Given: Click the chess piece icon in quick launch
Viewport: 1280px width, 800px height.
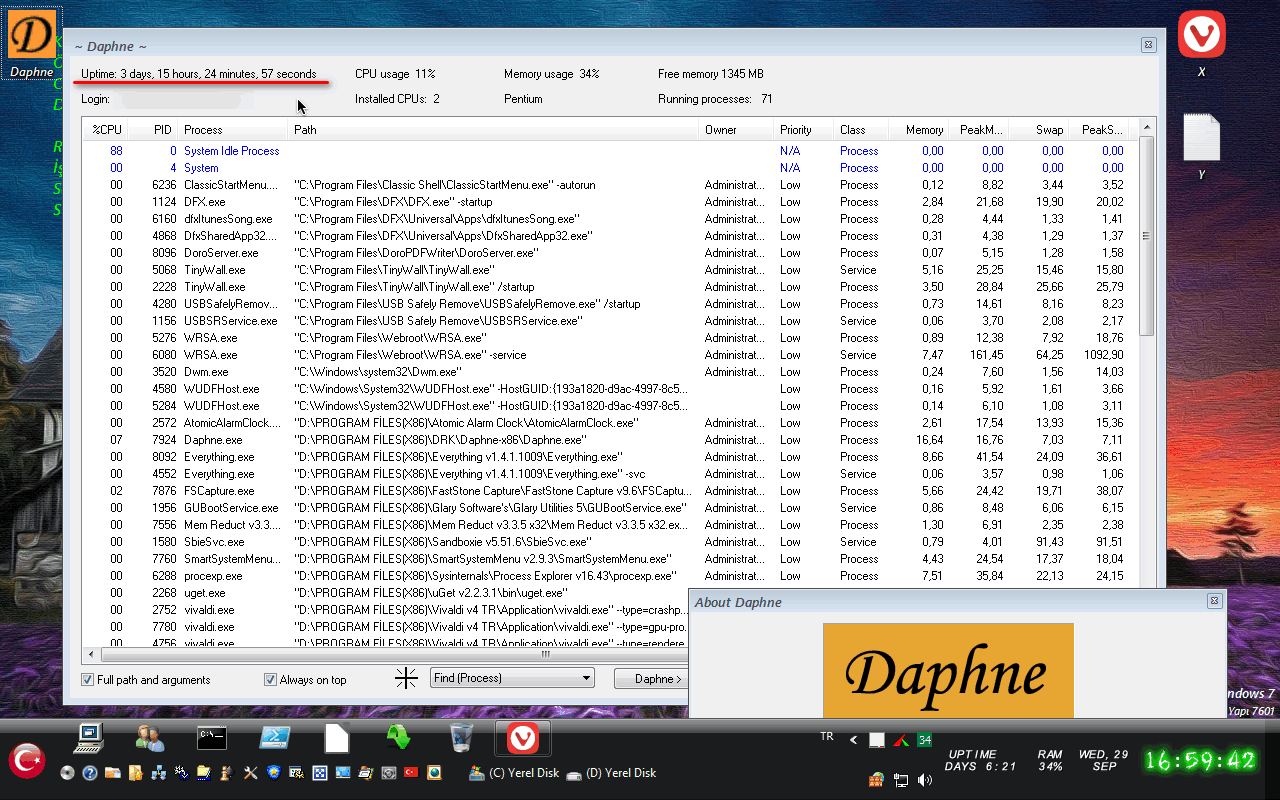Looking at the screenshot, I should pos(227,773).
